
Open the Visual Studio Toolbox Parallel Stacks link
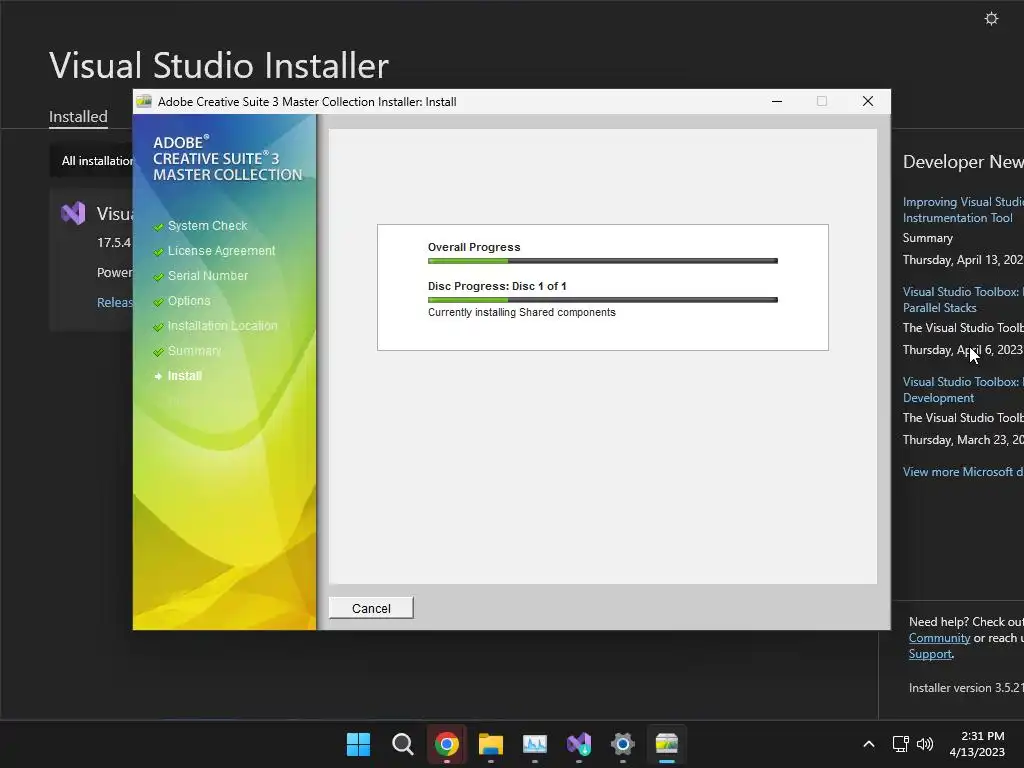963,300
